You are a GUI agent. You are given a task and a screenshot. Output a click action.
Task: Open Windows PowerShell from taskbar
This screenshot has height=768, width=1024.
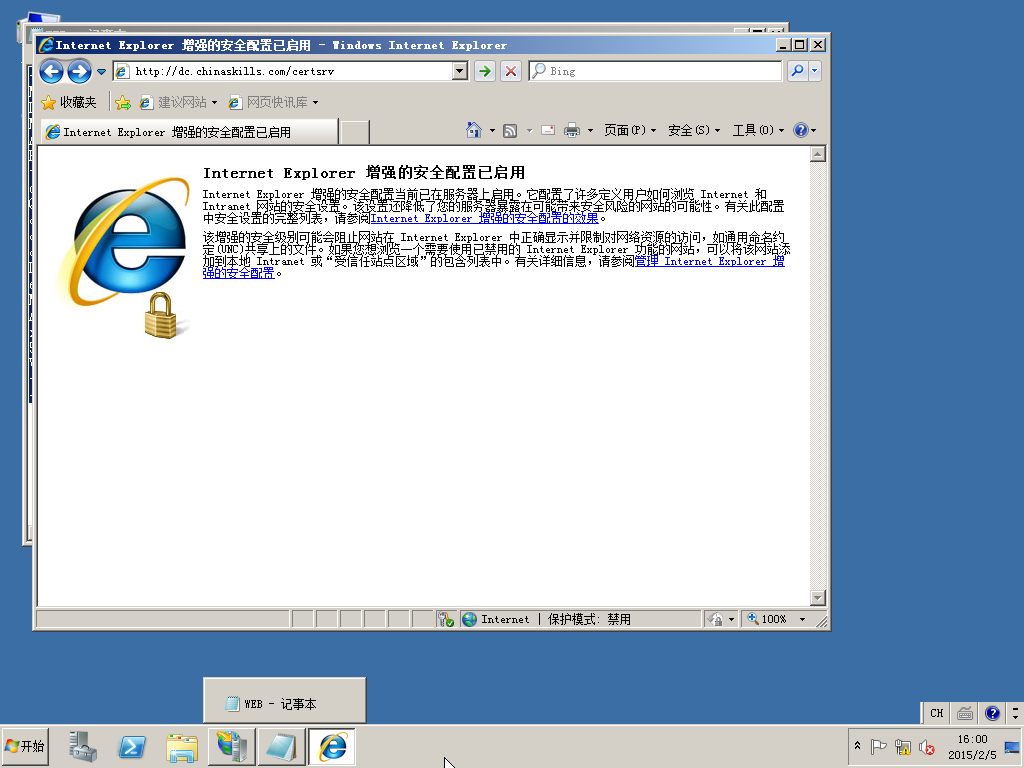click(x=132, y=746)
